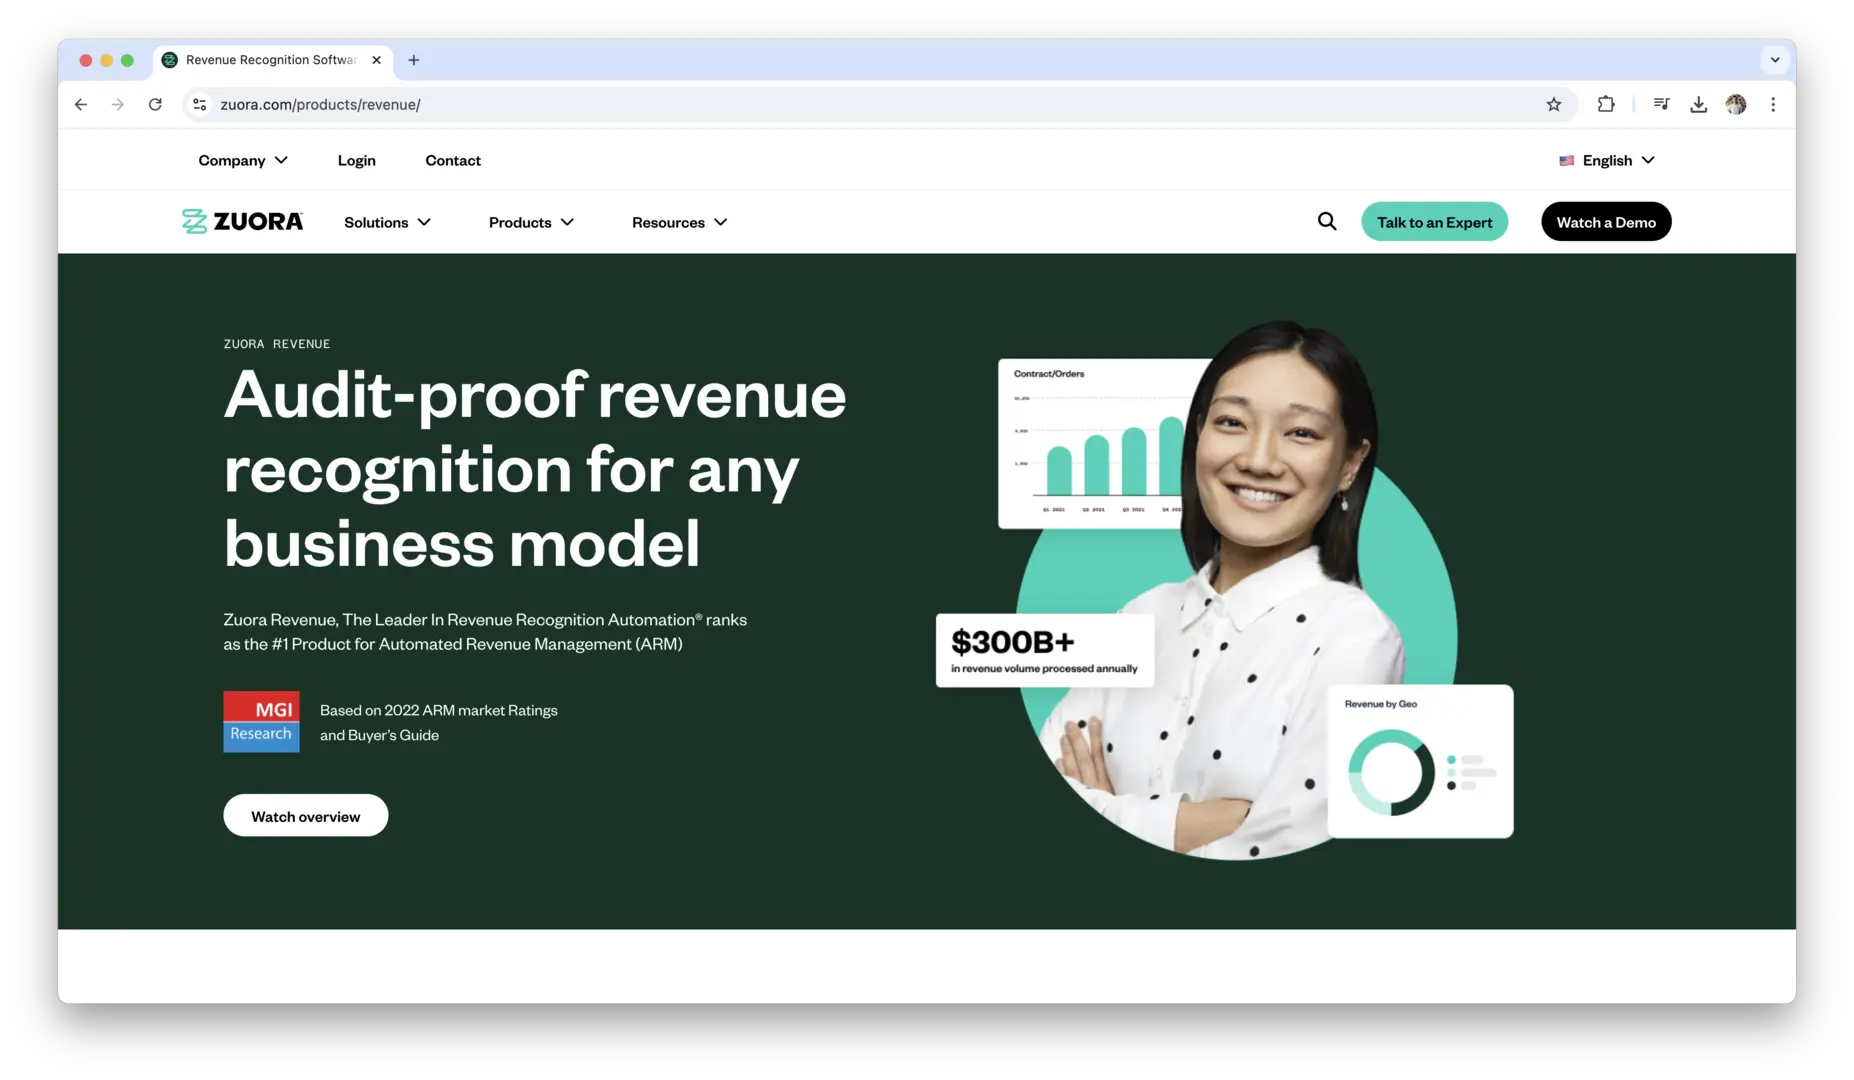Open the tab search dropdown arrow
This screenshot has width=1854, height=1080.
(x=1775, y=60)
